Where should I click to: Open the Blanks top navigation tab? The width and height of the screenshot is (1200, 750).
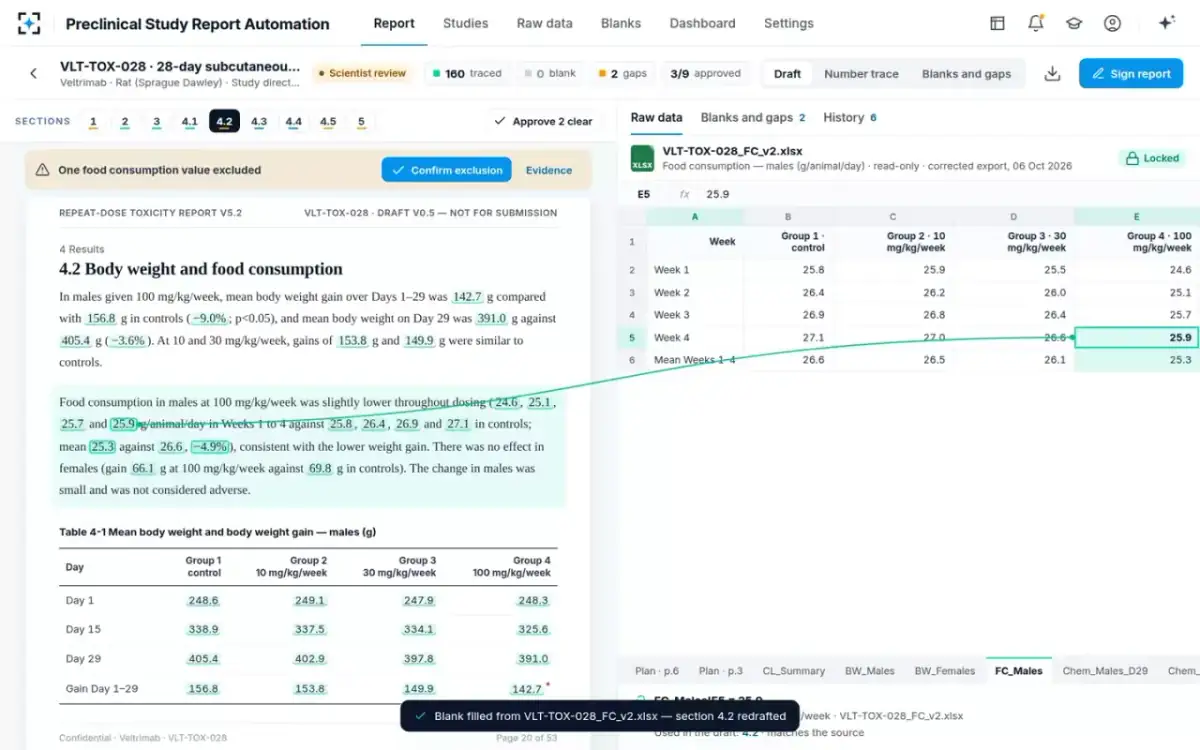[621, 23]
